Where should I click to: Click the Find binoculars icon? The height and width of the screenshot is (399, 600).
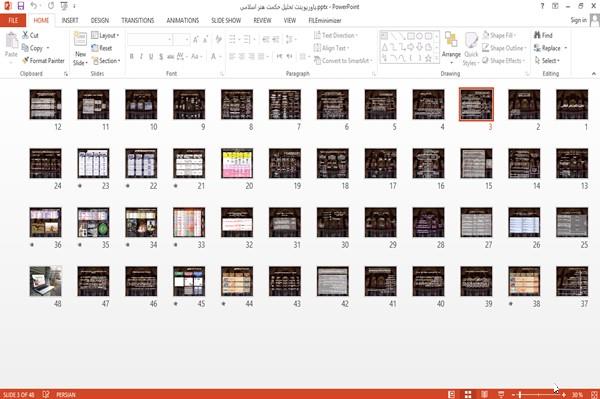pyautogui.click(x=538, y=35)
